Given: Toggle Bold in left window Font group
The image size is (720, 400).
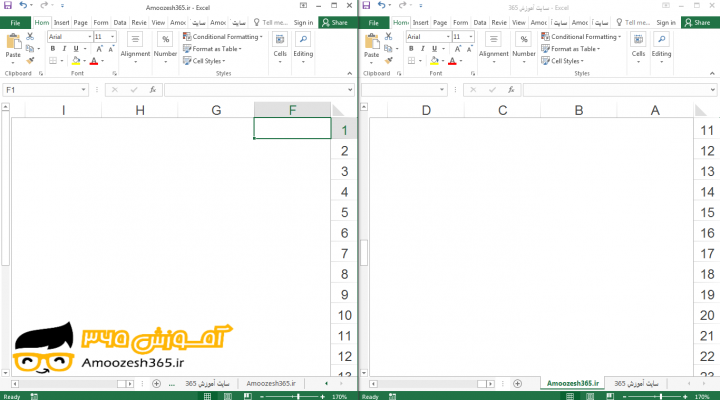Looking at the screenshot, I should pyautogui.click(x=52, y=48).
